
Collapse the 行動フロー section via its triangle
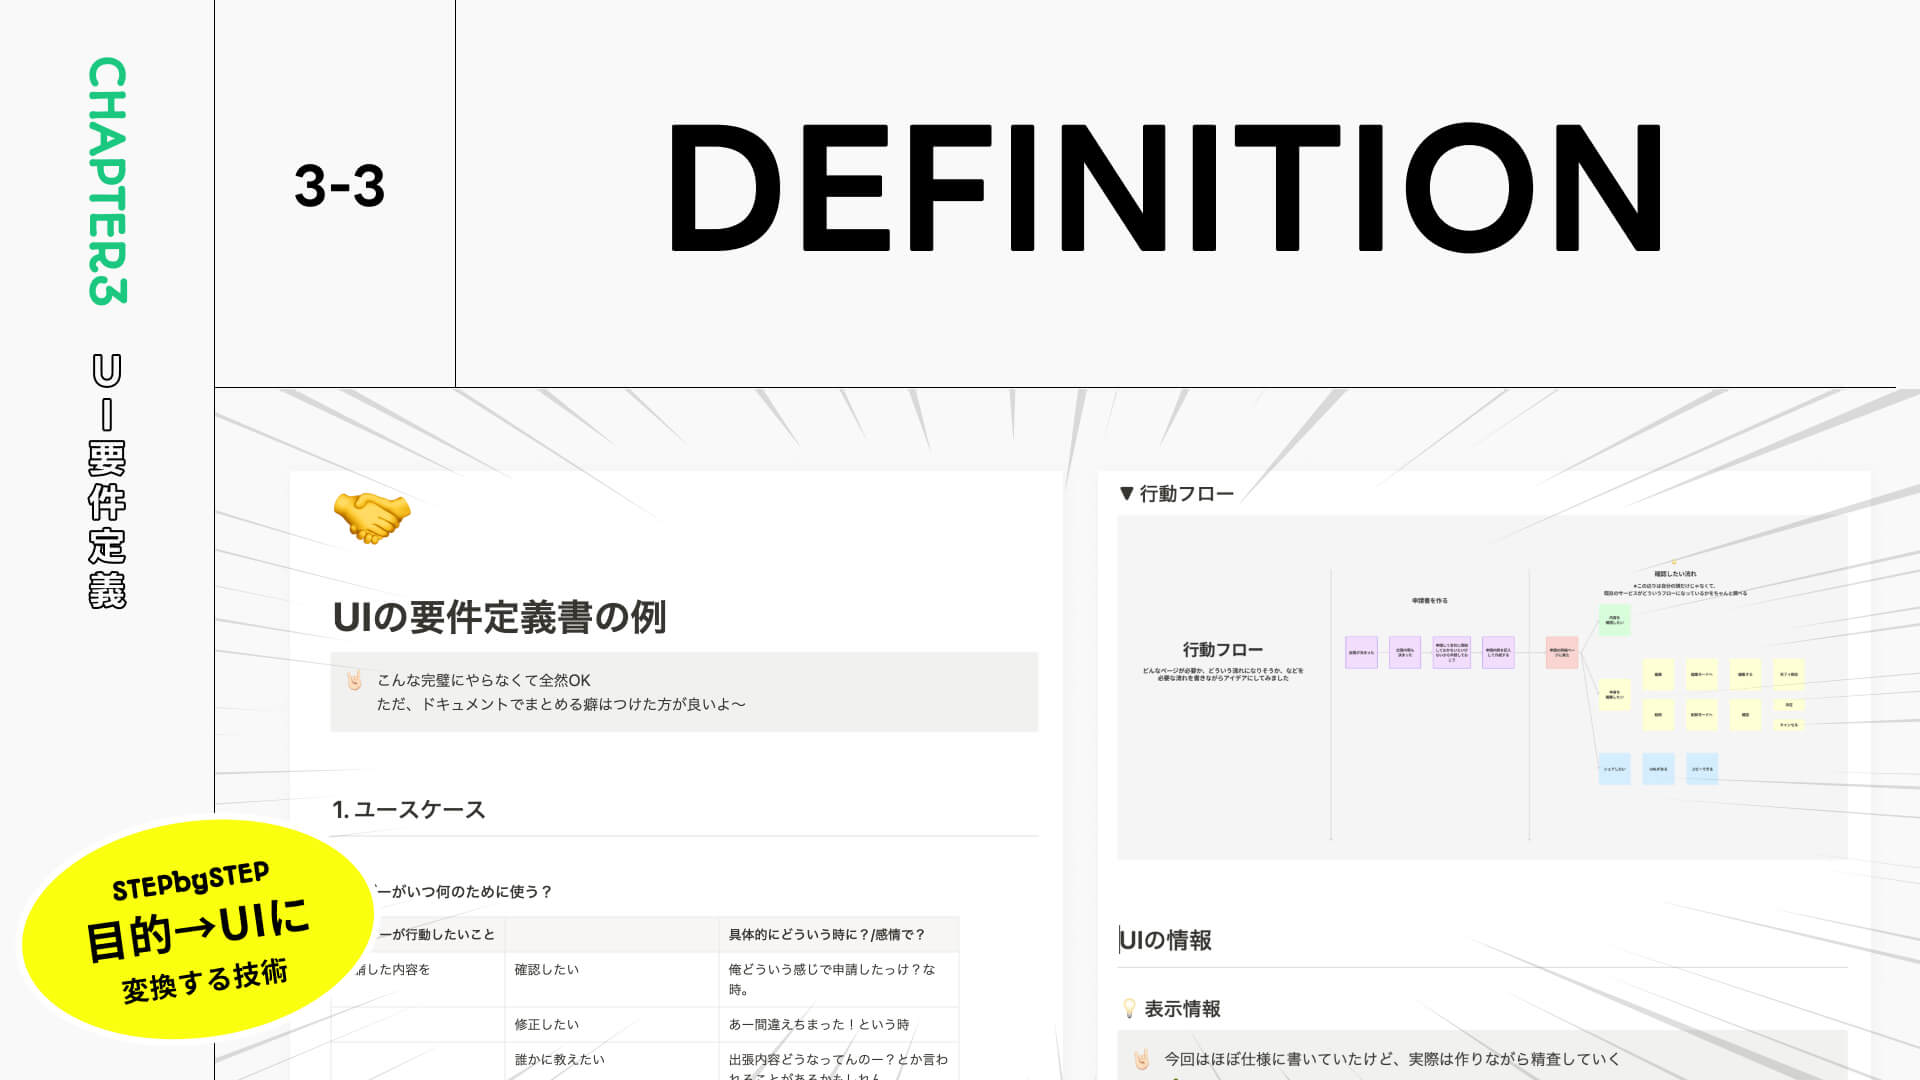(1128, 492)
